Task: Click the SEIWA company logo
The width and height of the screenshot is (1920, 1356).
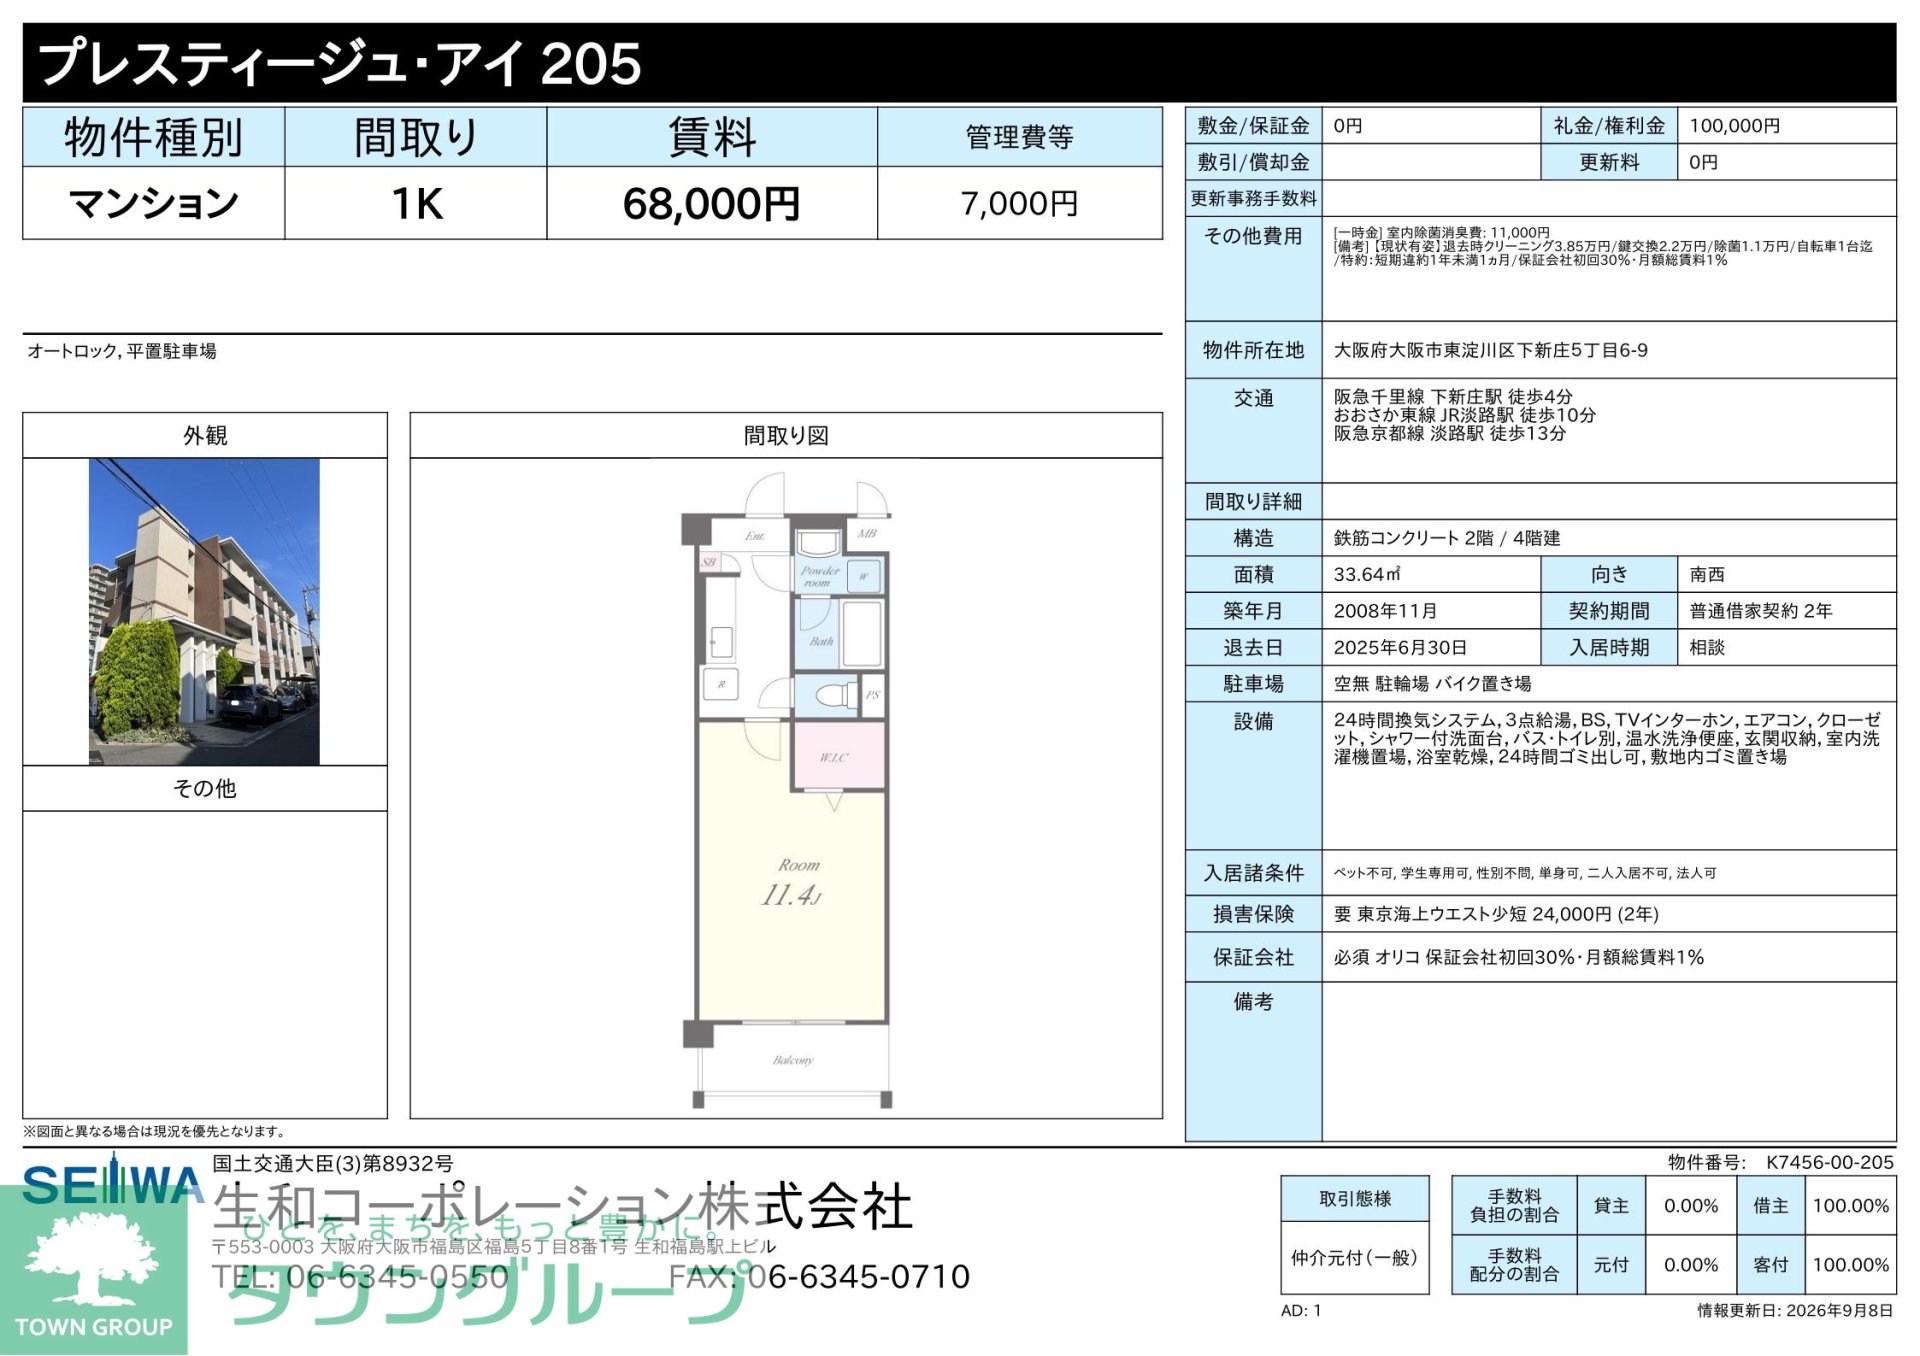Action: tap(112, 1182)
